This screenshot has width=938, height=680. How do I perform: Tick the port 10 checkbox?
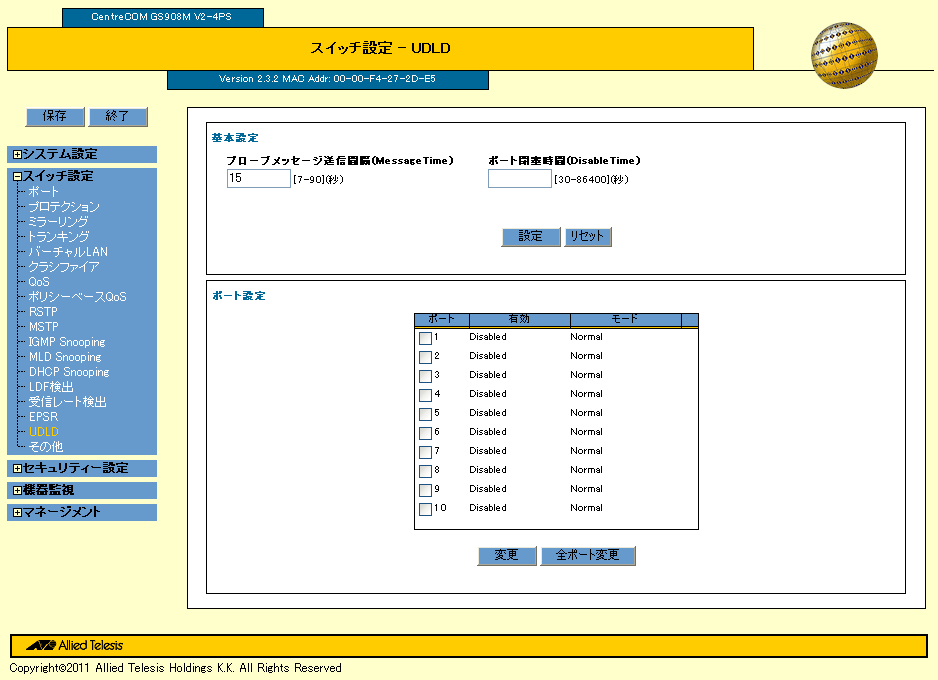[425, 509]
